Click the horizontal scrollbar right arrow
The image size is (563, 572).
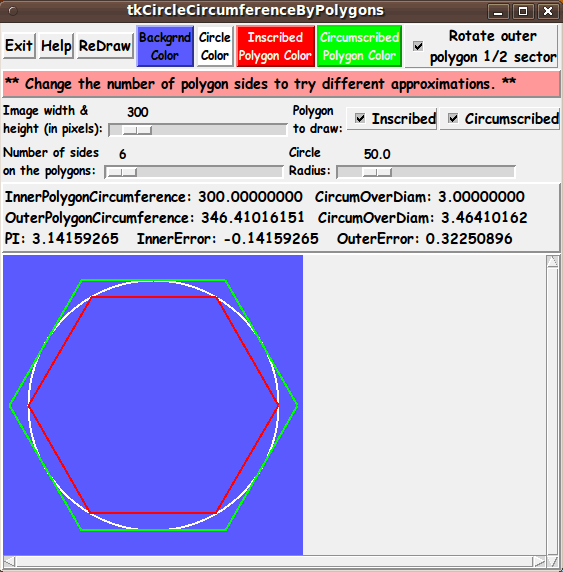[x=539, y=561]
